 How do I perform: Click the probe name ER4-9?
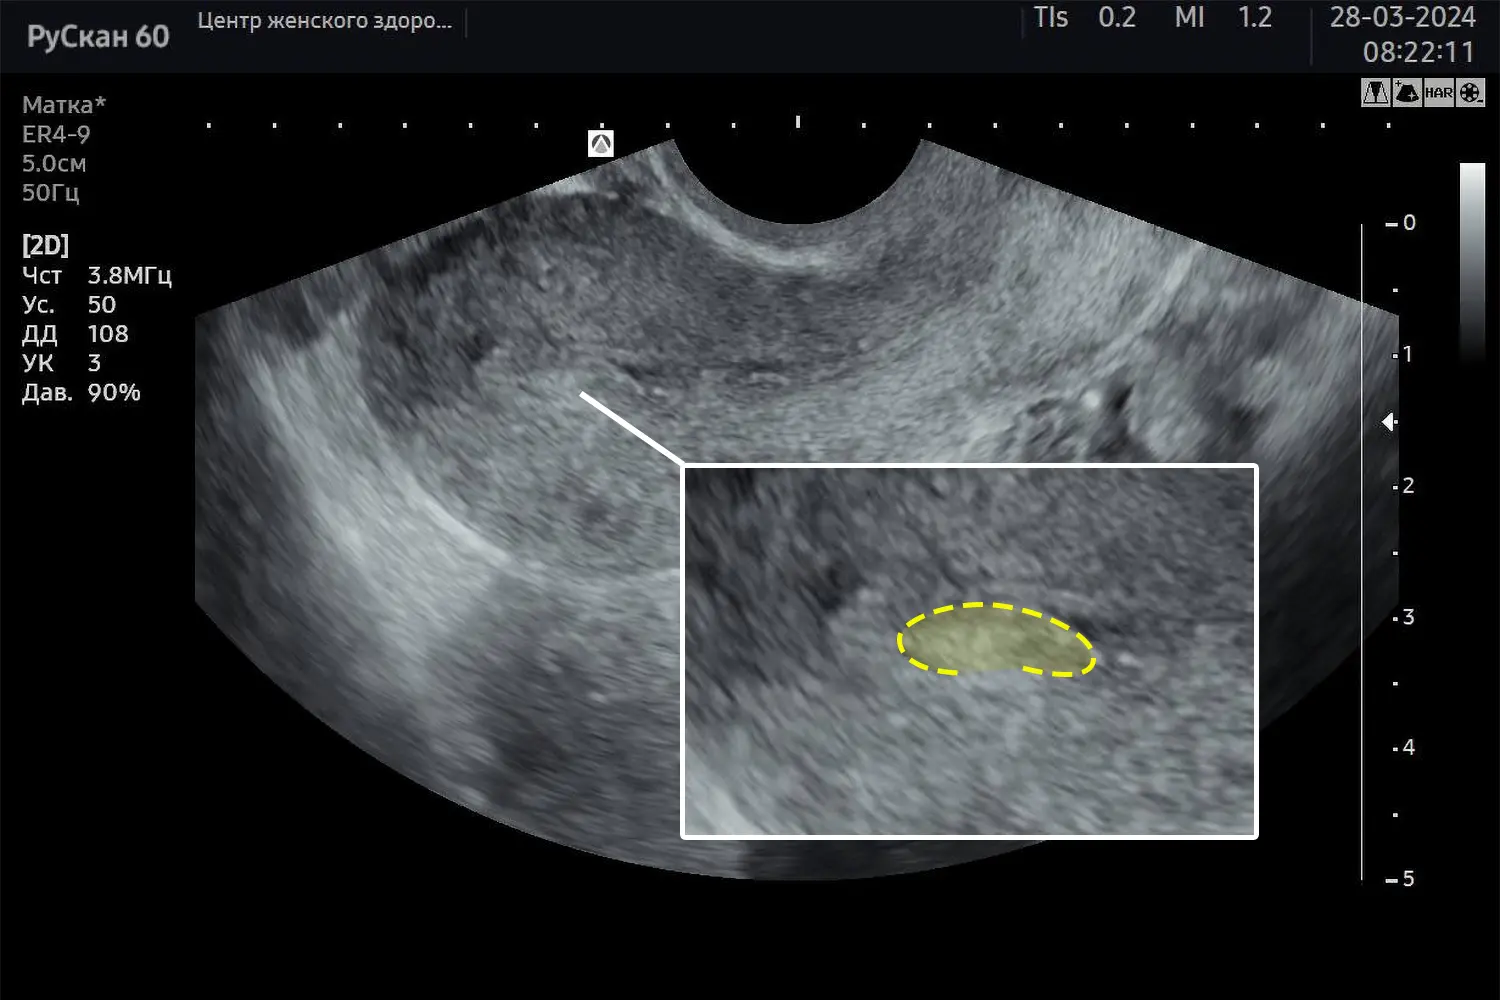pyautogui.click(x=56, y=134)
